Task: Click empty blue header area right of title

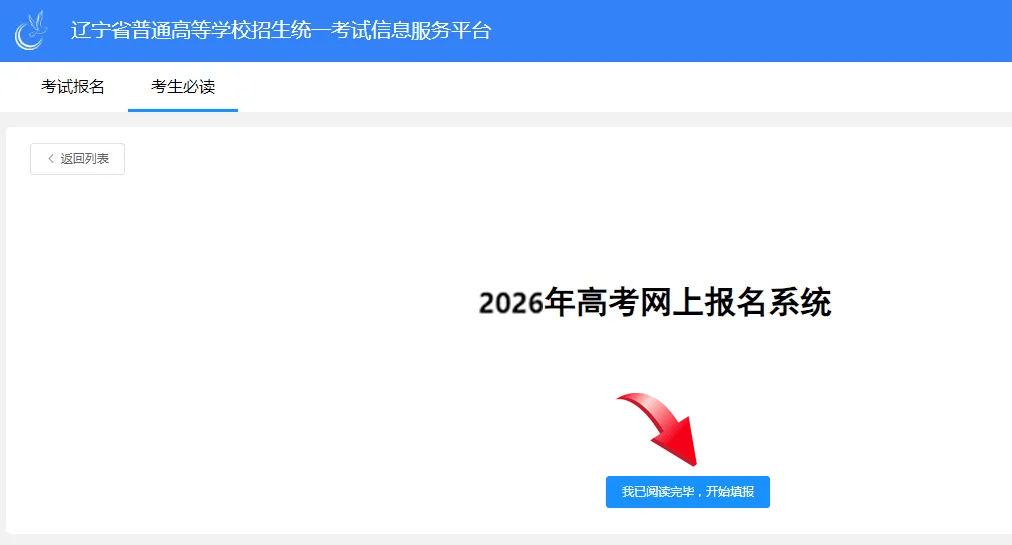Action: pos(750,31)
